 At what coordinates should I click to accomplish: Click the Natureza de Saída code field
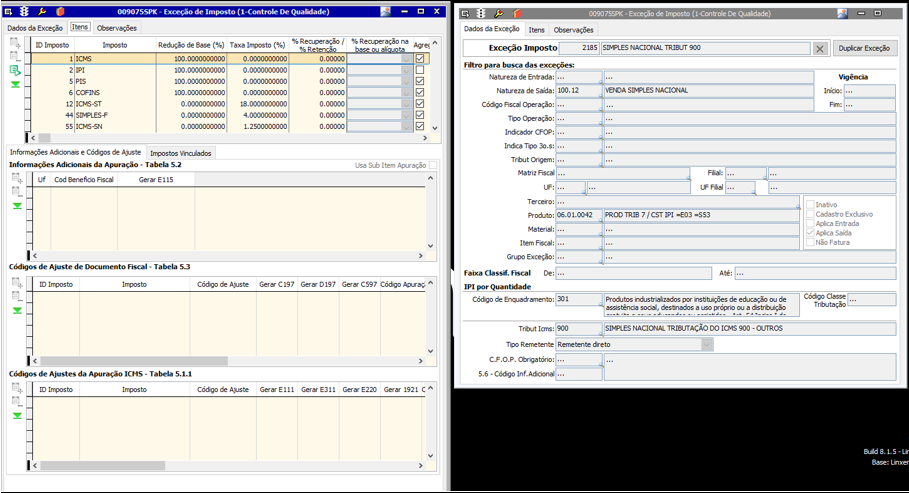pyautogui.click(x=579, y=90)
